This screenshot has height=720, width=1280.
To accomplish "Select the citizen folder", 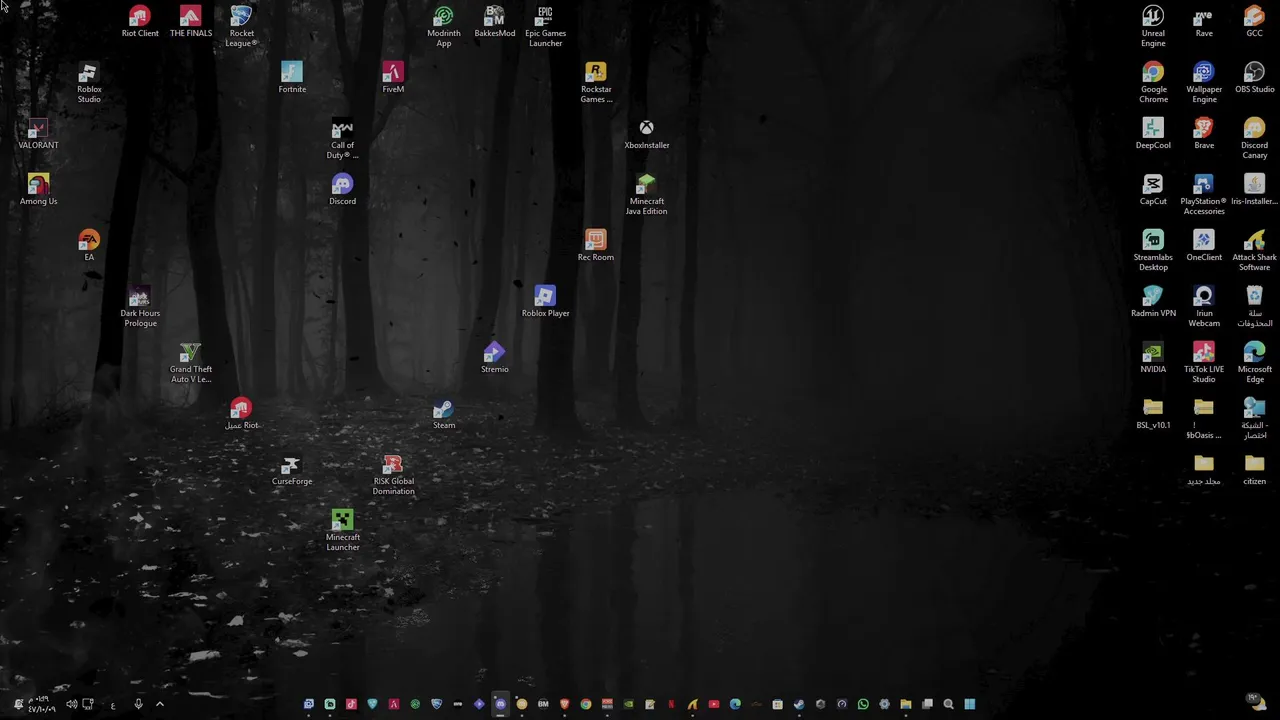I will (x=1254, y=470).
